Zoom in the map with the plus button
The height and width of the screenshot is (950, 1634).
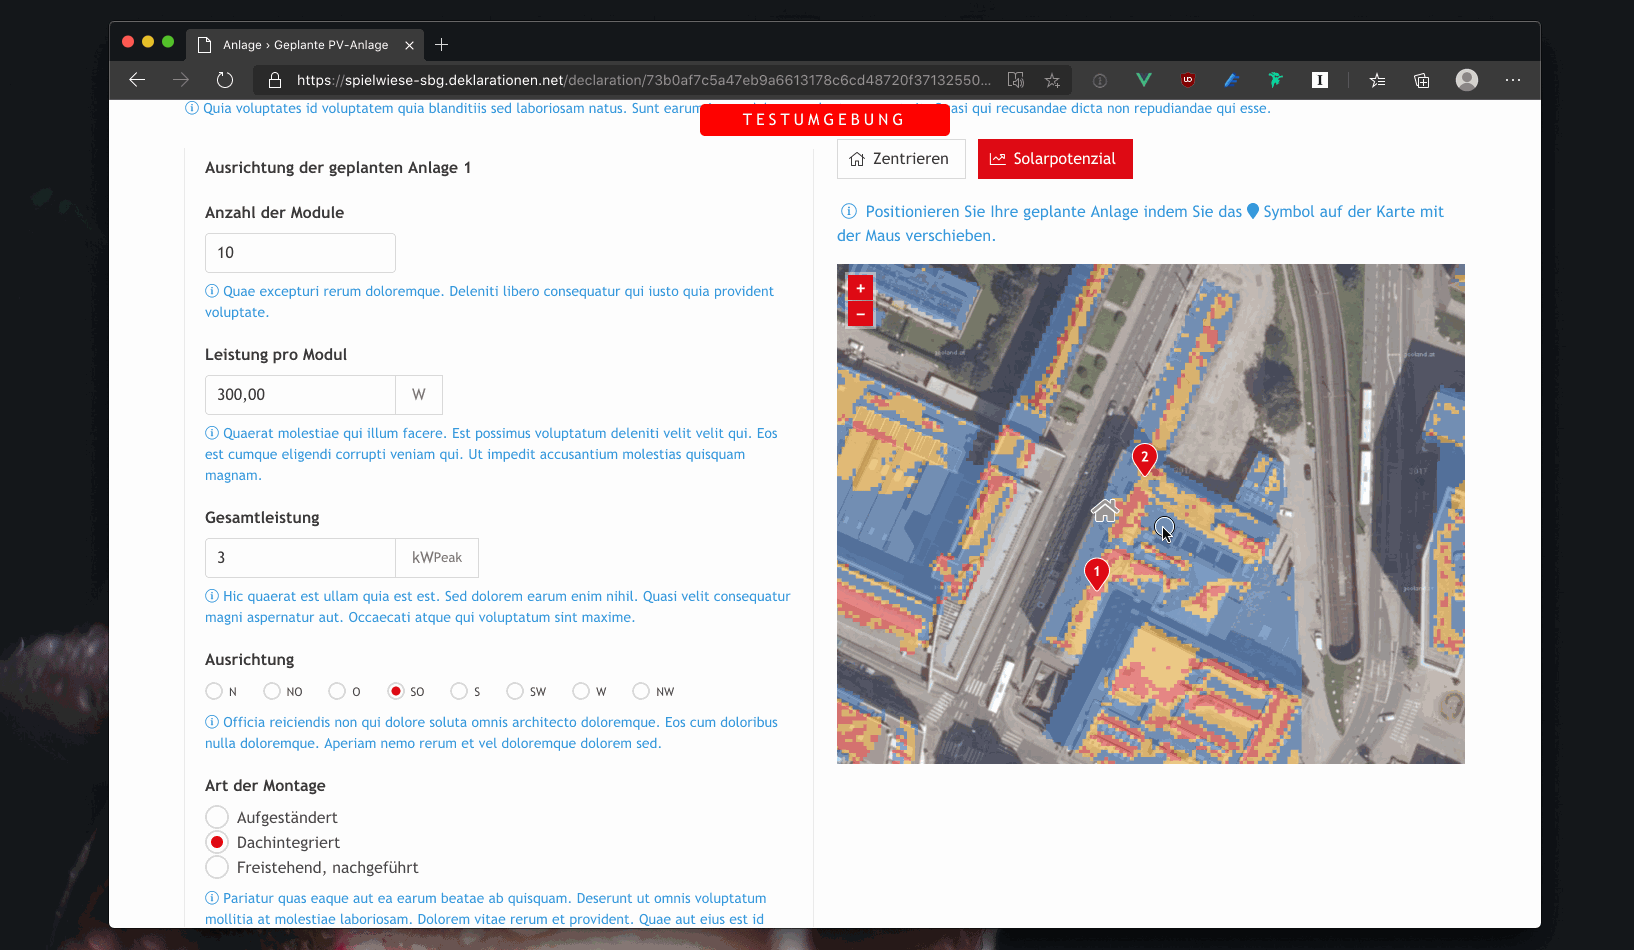tap(860, 288)
